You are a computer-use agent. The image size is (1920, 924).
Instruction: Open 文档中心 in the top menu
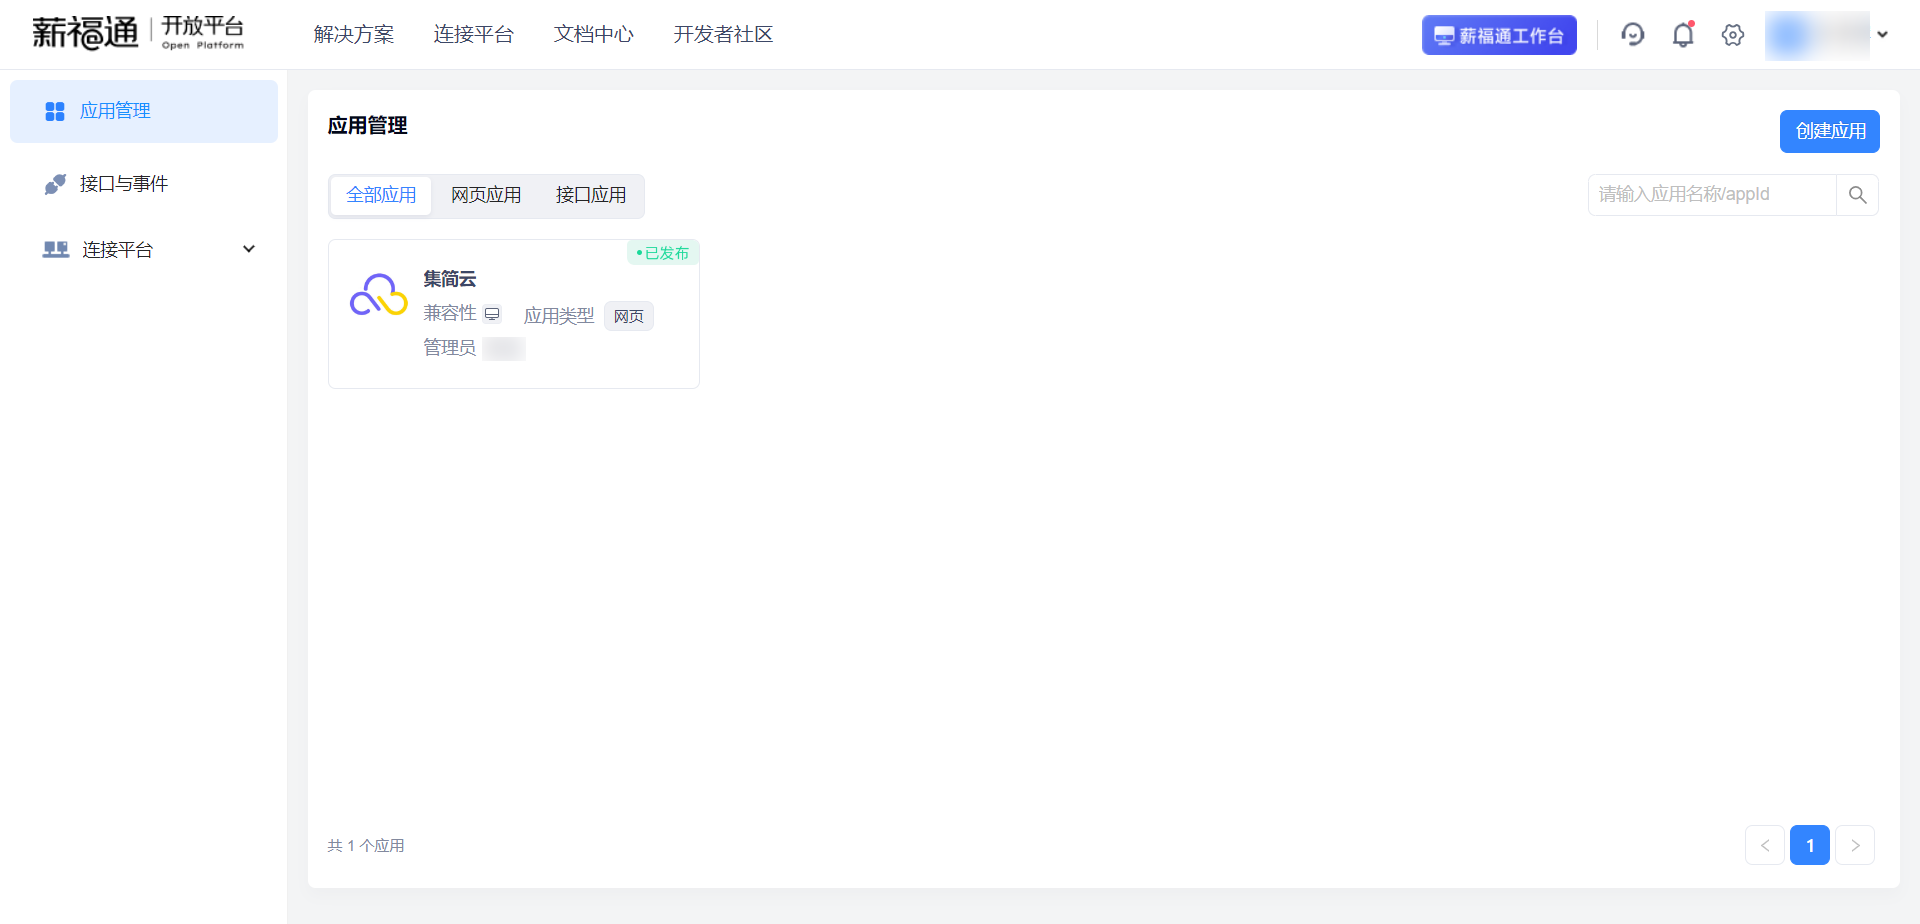[593, 35]
